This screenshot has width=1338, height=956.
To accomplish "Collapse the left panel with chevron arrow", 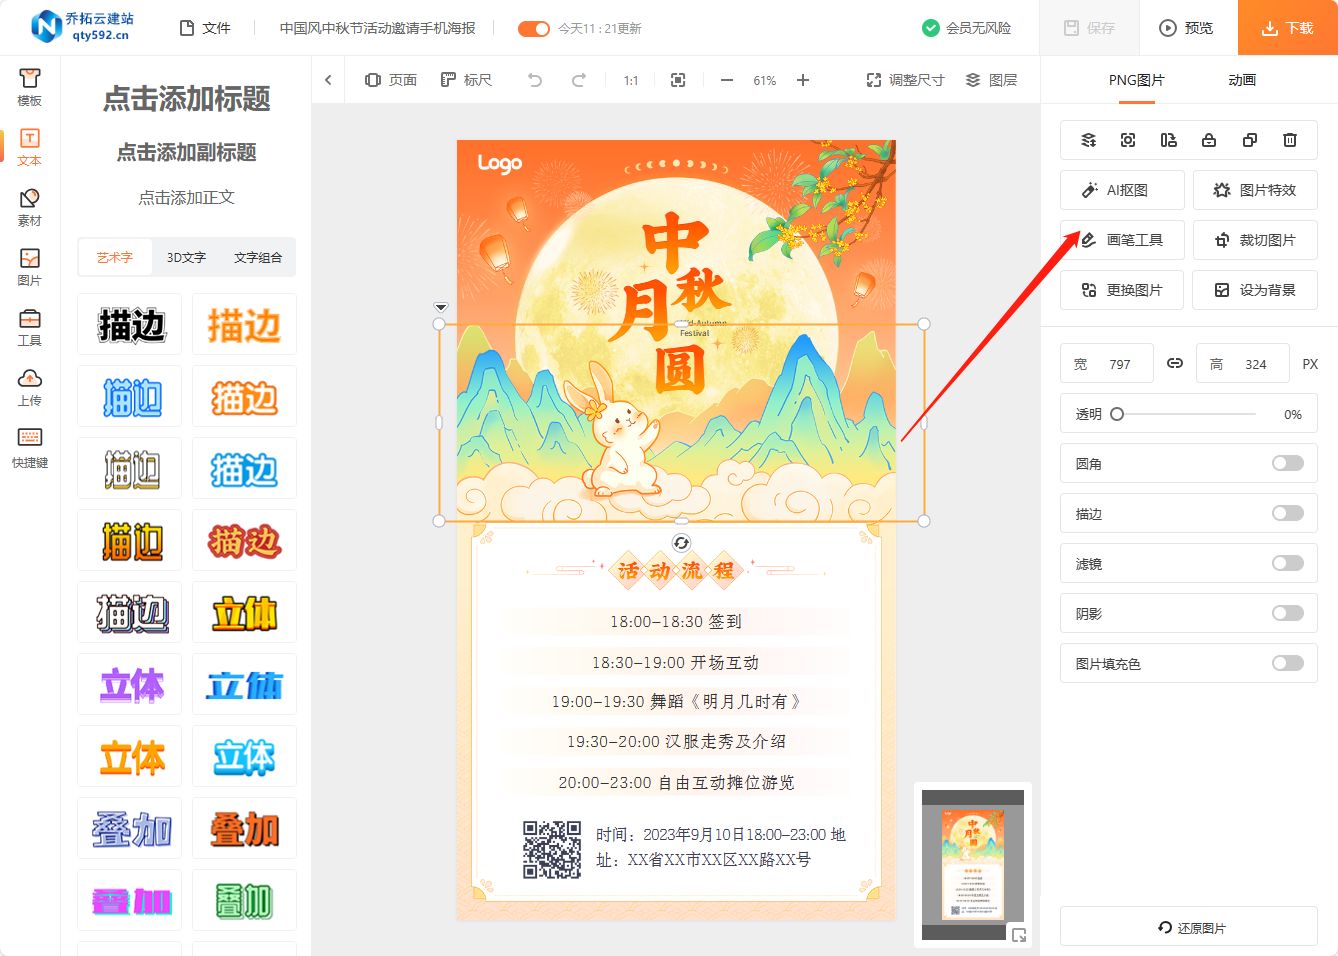I will [328, 80].
